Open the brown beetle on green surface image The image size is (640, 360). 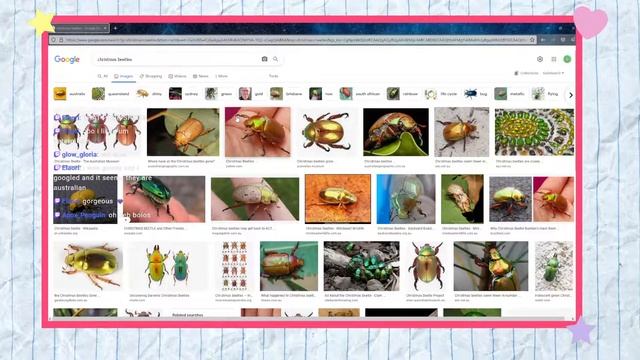click(x=289, y=266)
